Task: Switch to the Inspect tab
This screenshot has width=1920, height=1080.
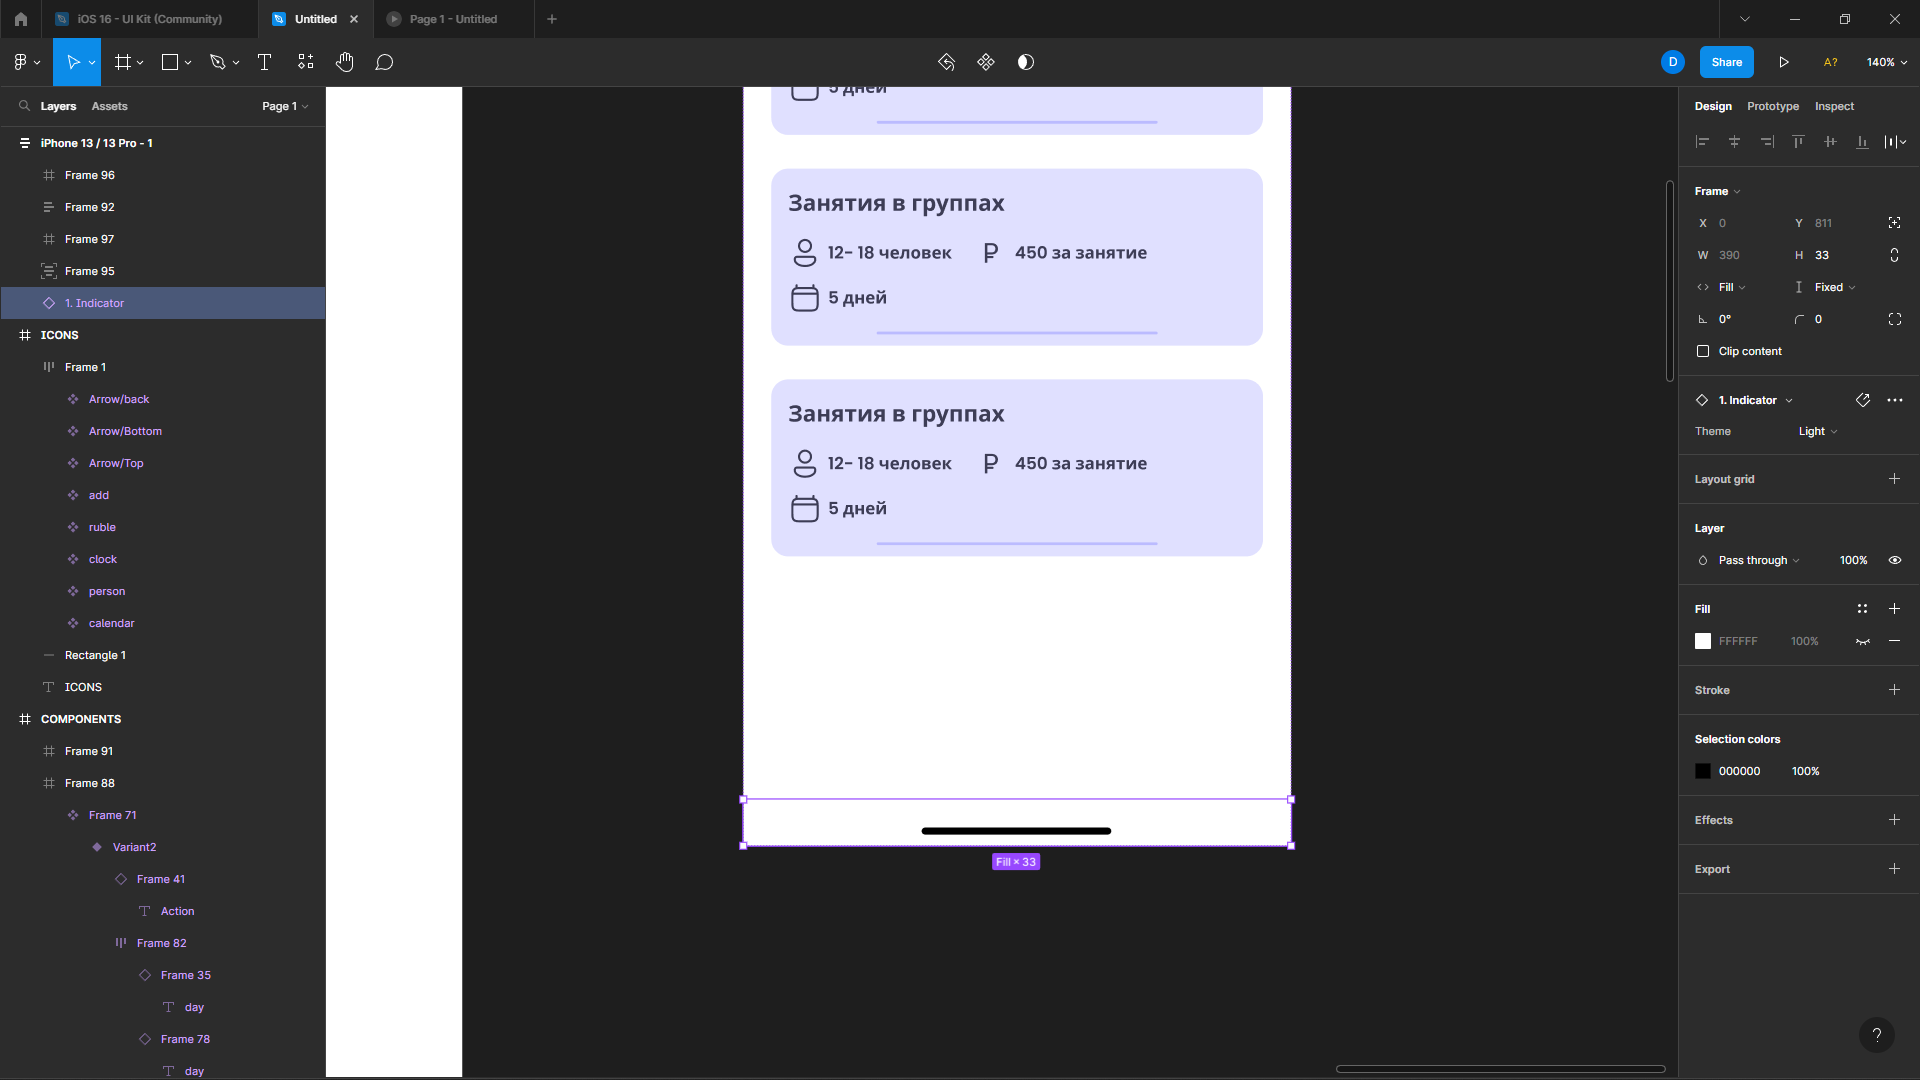Action: pos(1834,105)
